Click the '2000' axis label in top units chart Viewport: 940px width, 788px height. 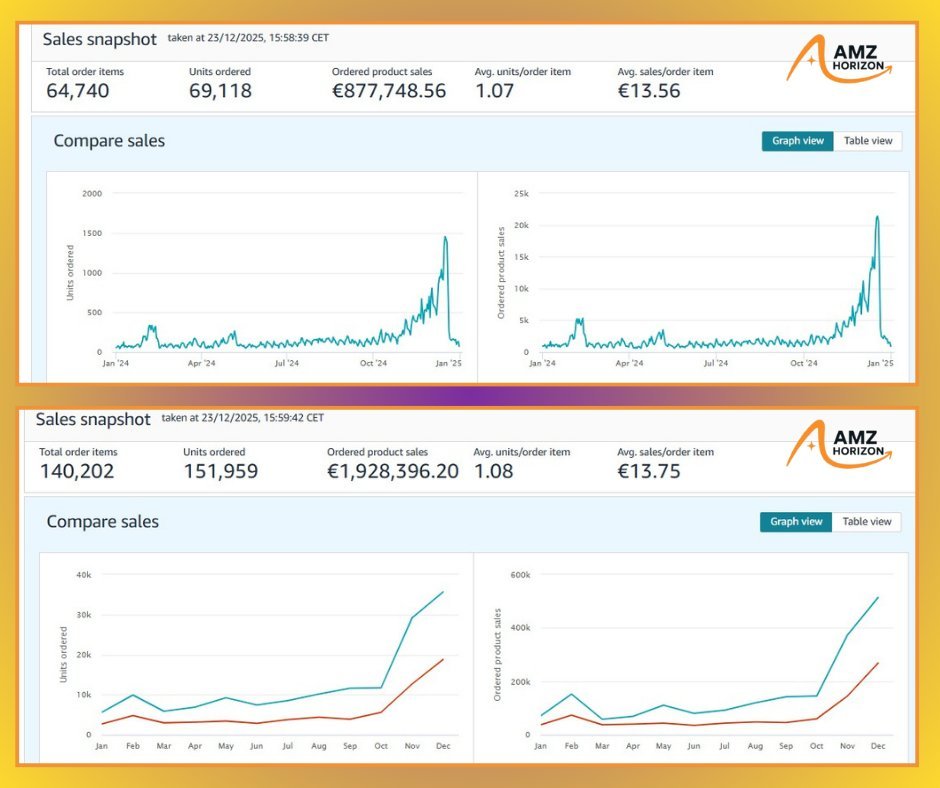(x=92, y=194)
